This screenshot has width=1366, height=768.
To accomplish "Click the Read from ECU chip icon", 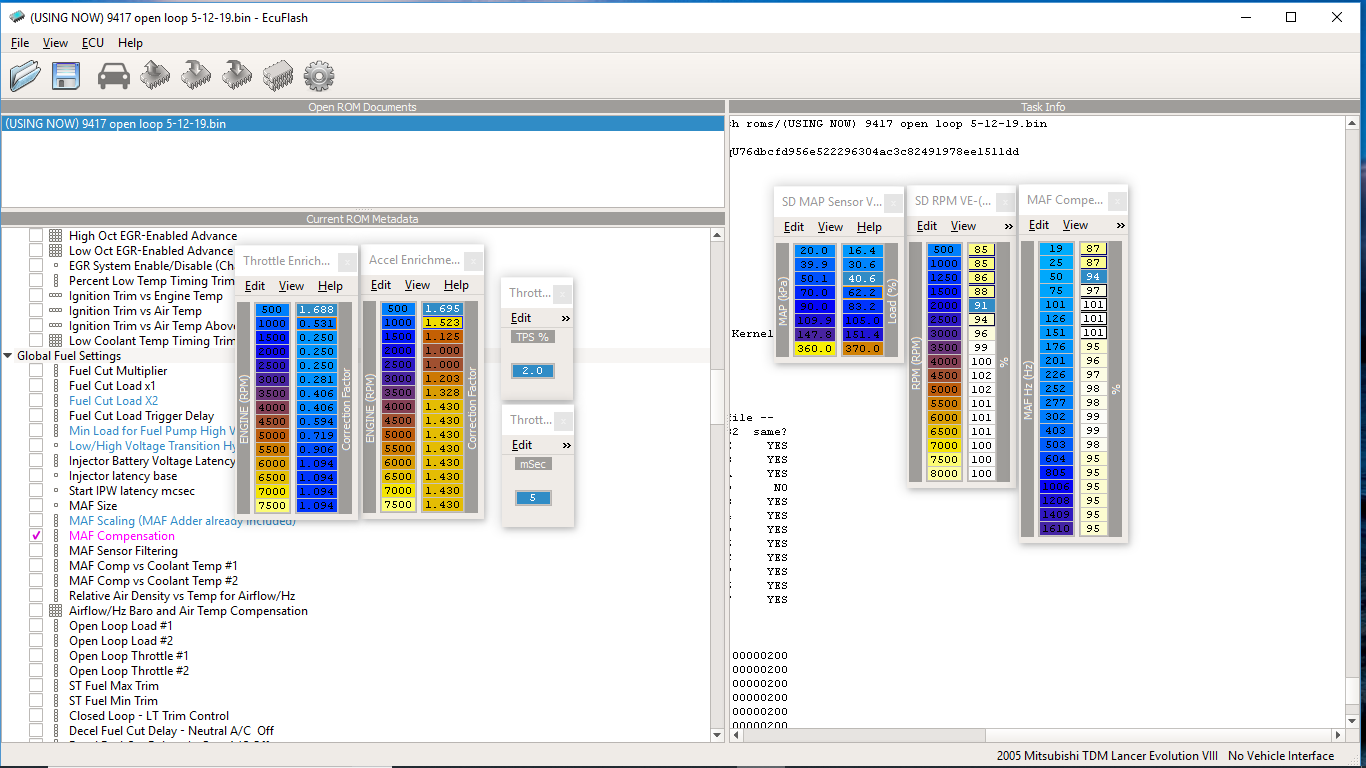I will [x=155, y=75].
